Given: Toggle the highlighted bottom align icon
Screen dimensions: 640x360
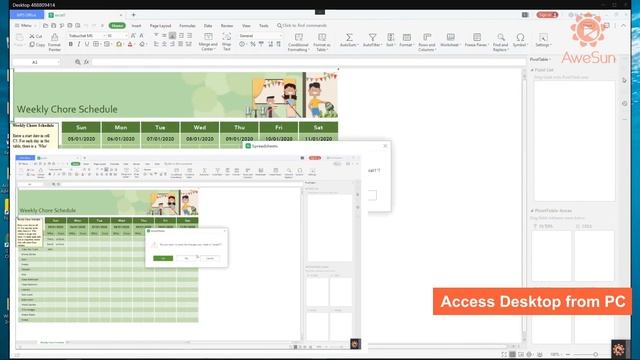Looking at the screenshot, I should click(173, 36).
